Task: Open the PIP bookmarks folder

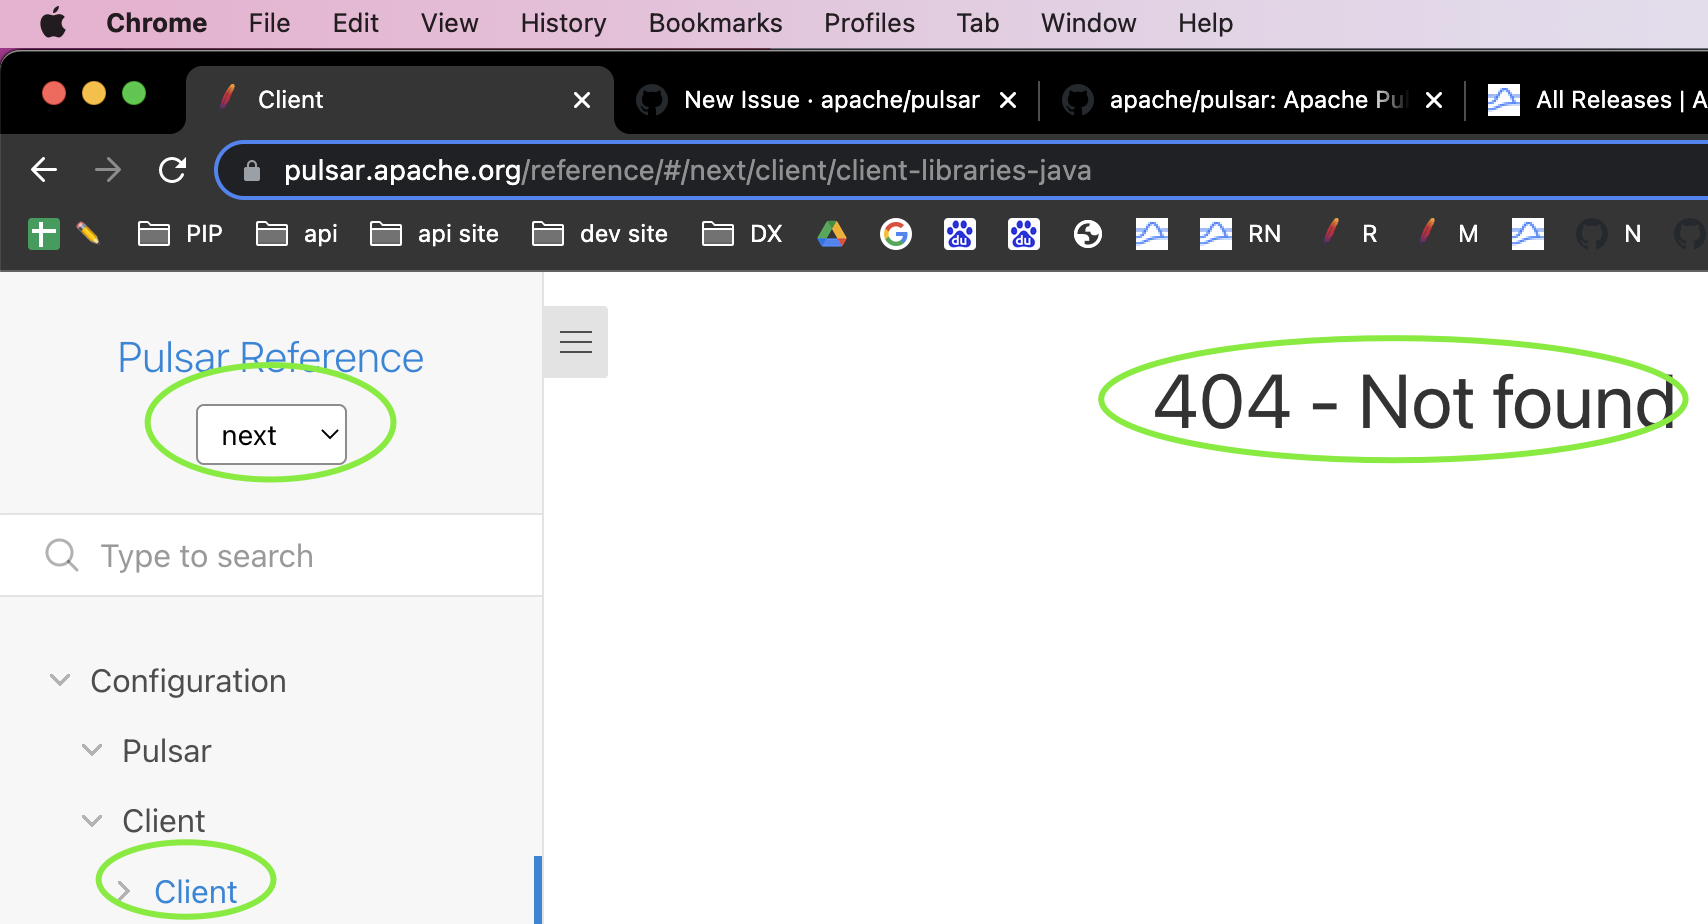Action: tap(180, 234)
